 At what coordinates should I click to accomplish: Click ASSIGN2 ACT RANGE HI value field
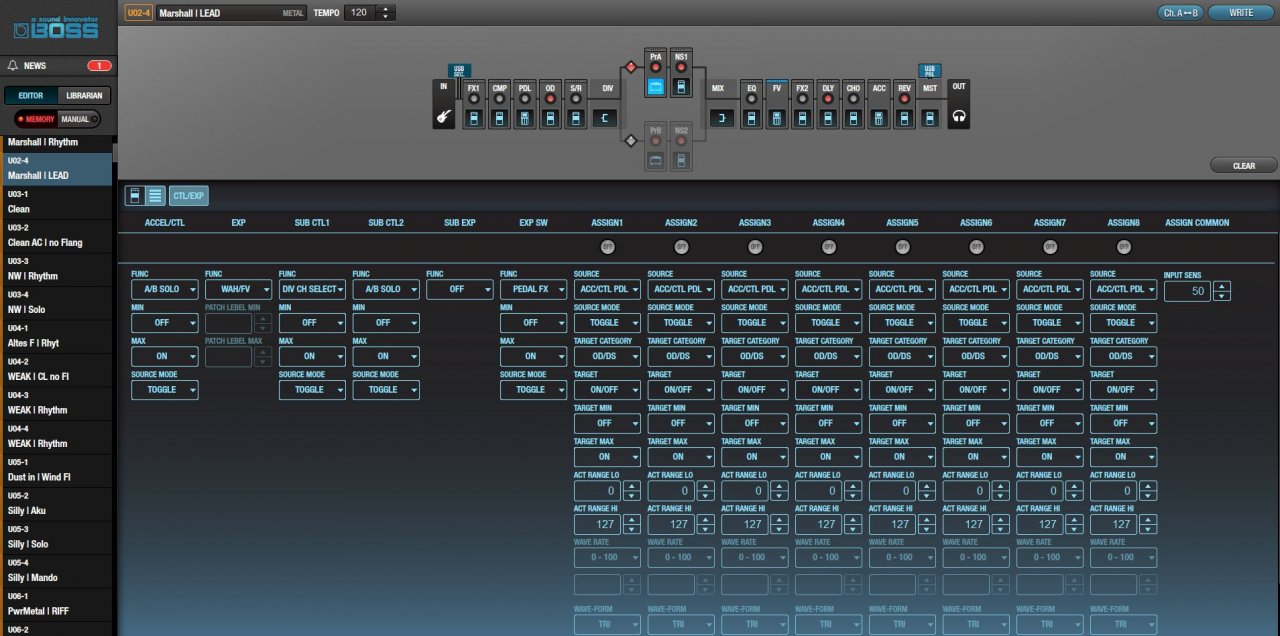(x=671, y=524)
